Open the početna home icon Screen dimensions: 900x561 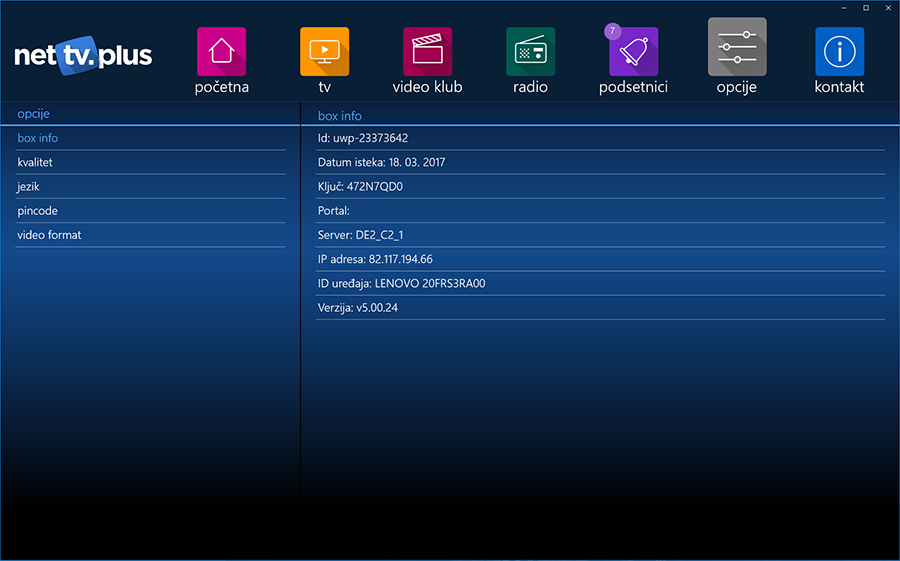[222, 52]
